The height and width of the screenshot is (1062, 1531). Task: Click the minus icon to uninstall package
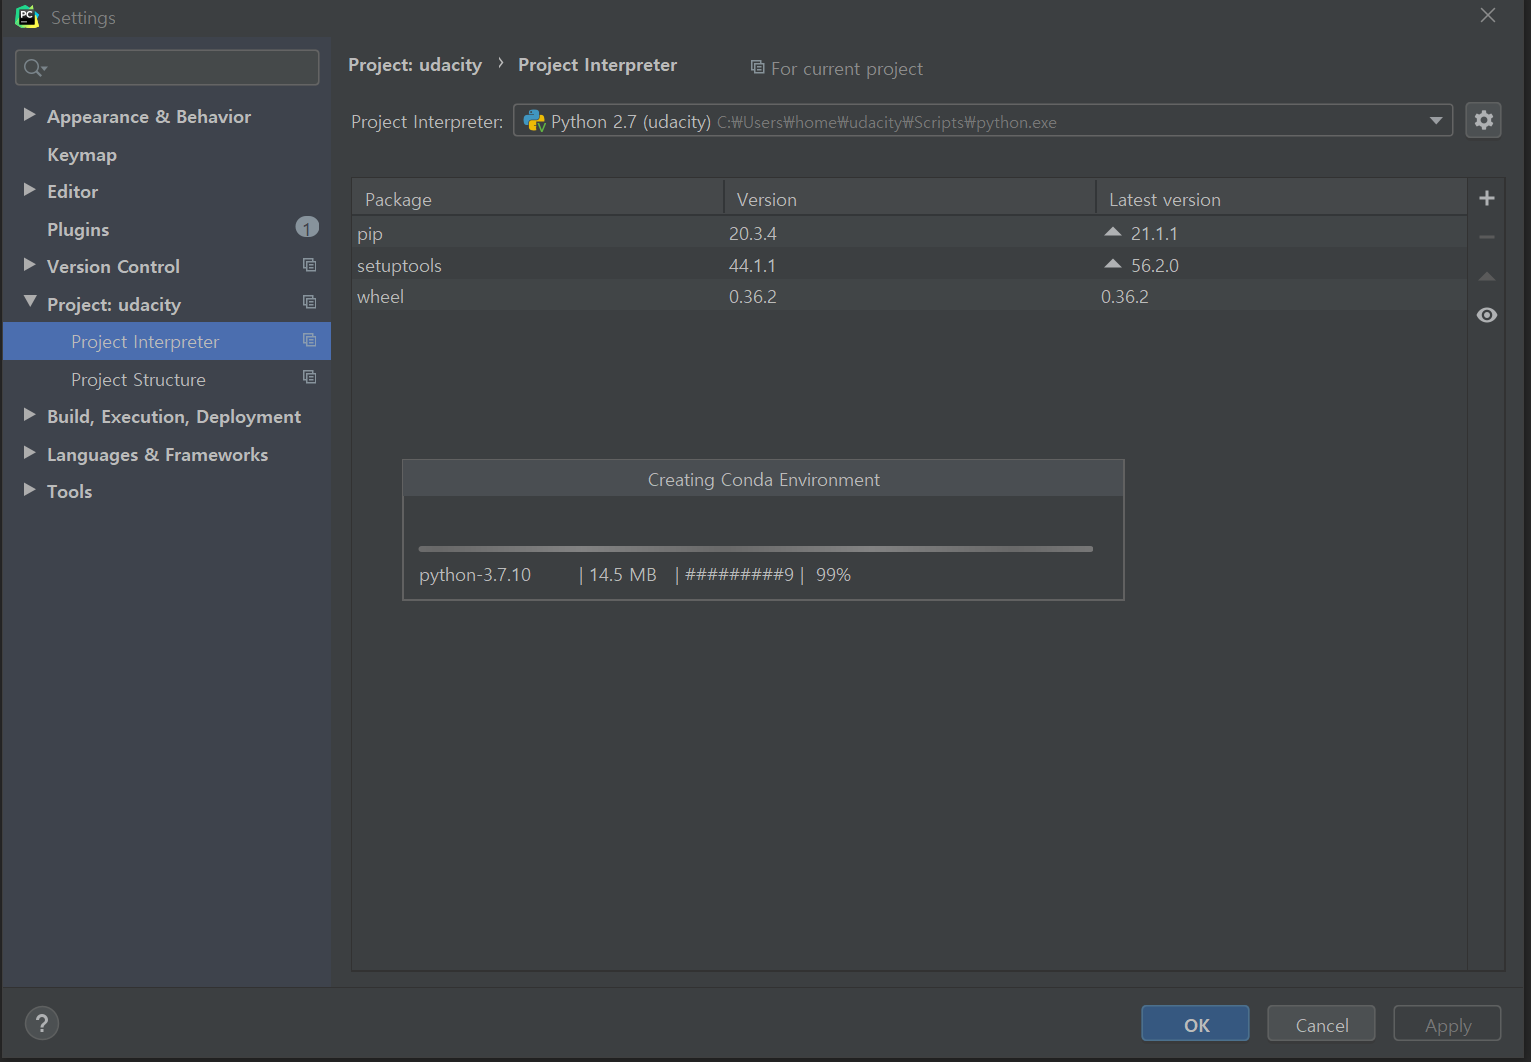(1487, 237)
